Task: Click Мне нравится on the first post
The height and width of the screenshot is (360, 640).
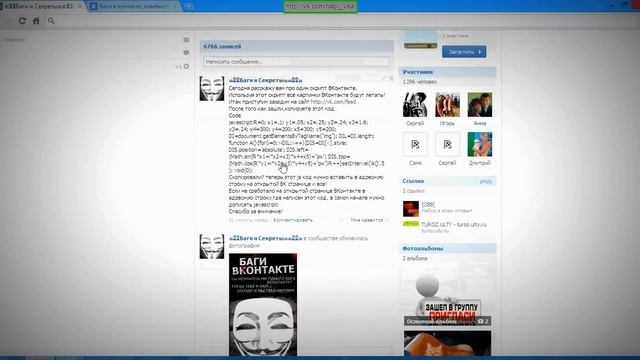Action: [367, 220]
